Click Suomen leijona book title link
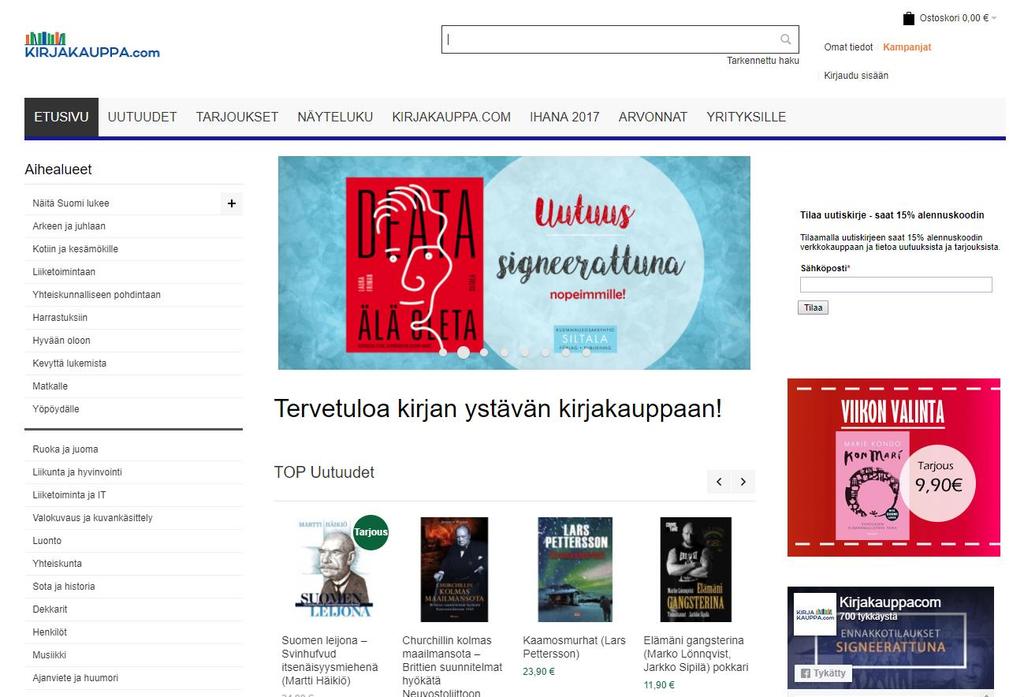1024x697 pixels. (x=330, y=660)
